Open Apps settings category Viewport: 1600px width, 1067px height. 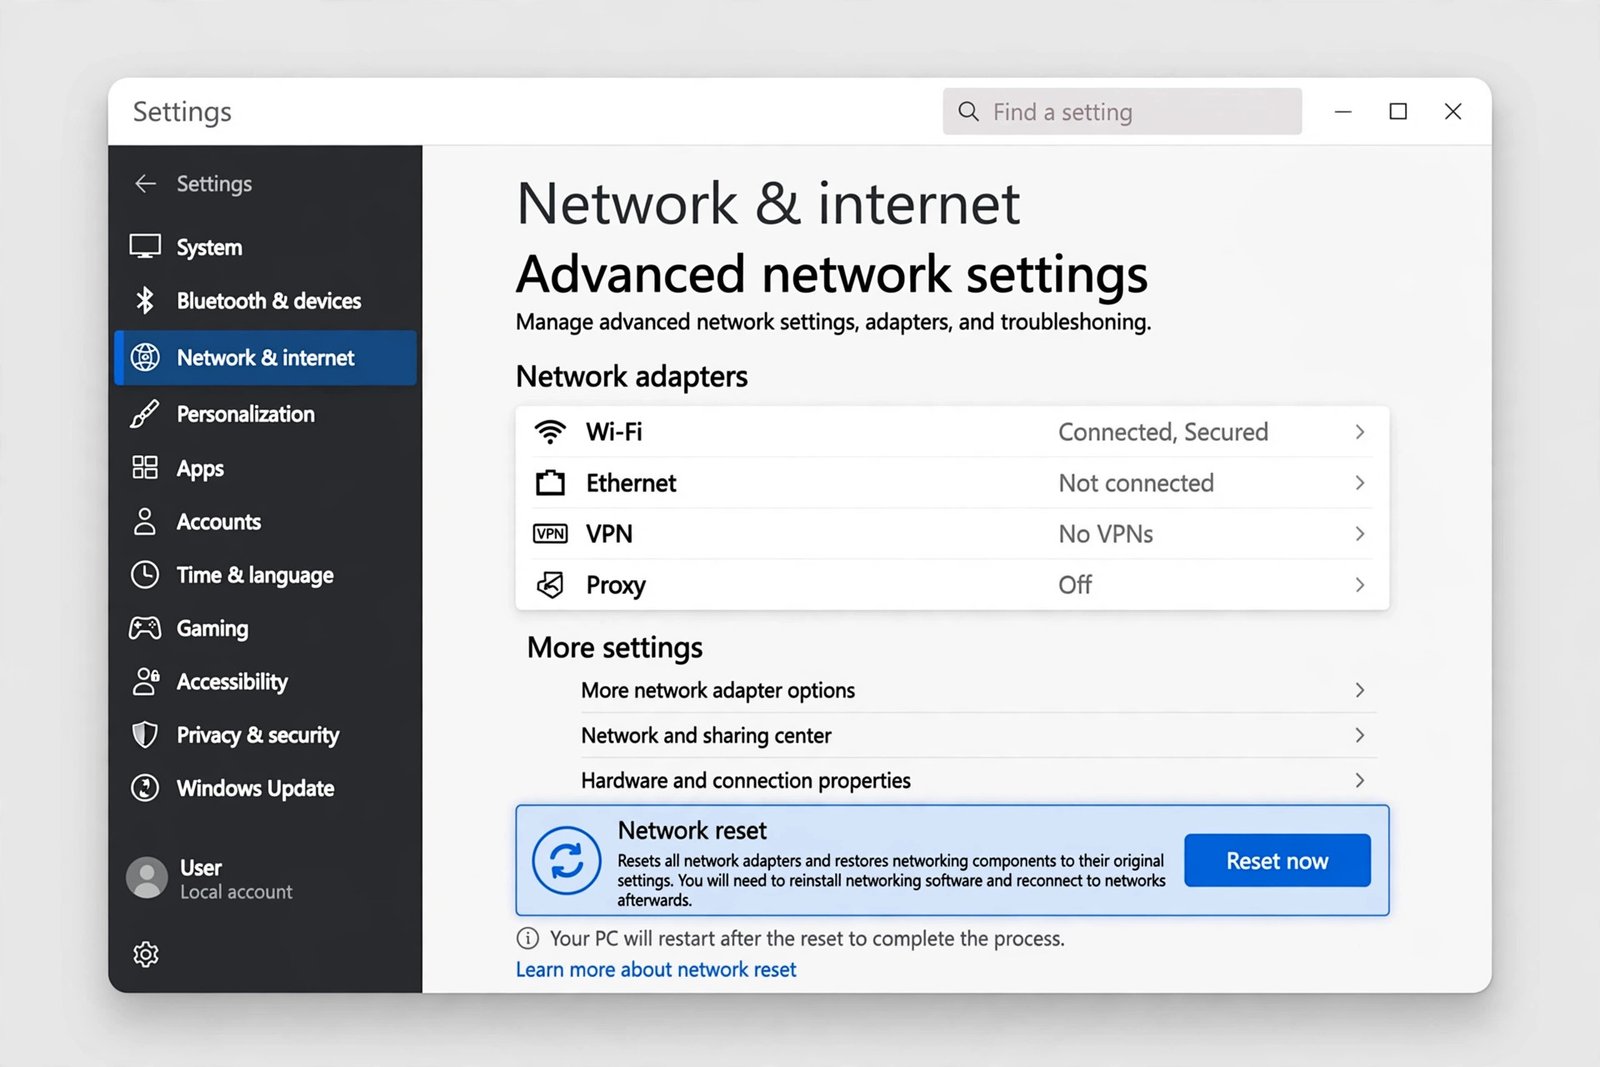266,468
